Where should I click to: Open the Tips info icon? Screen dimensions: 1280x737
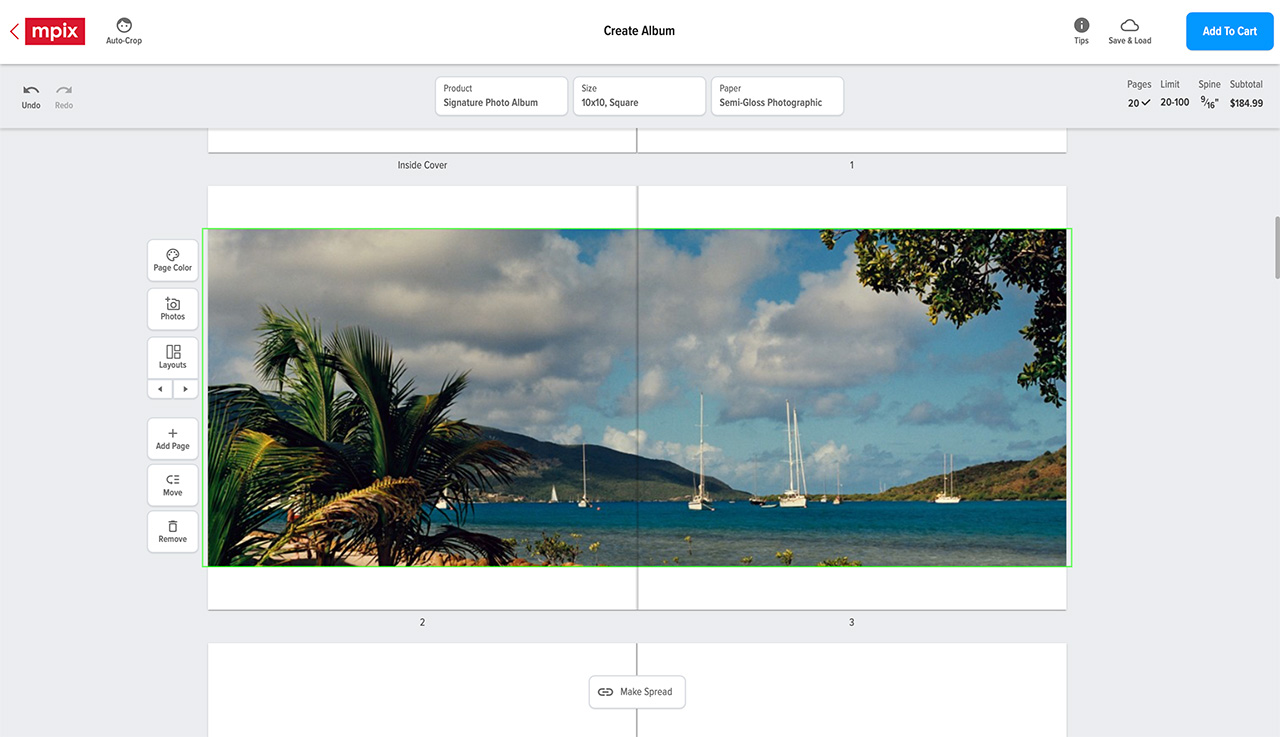coord(1081,25)
